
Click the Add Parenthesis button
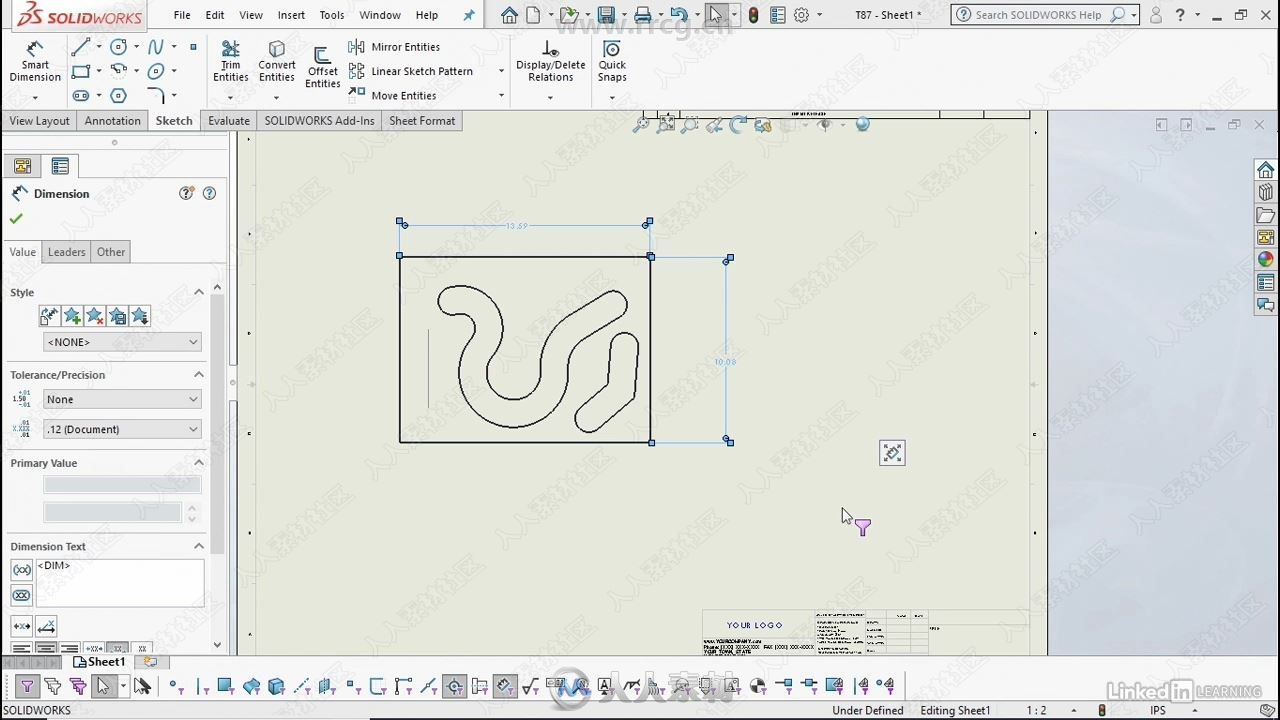coord(22,570)
